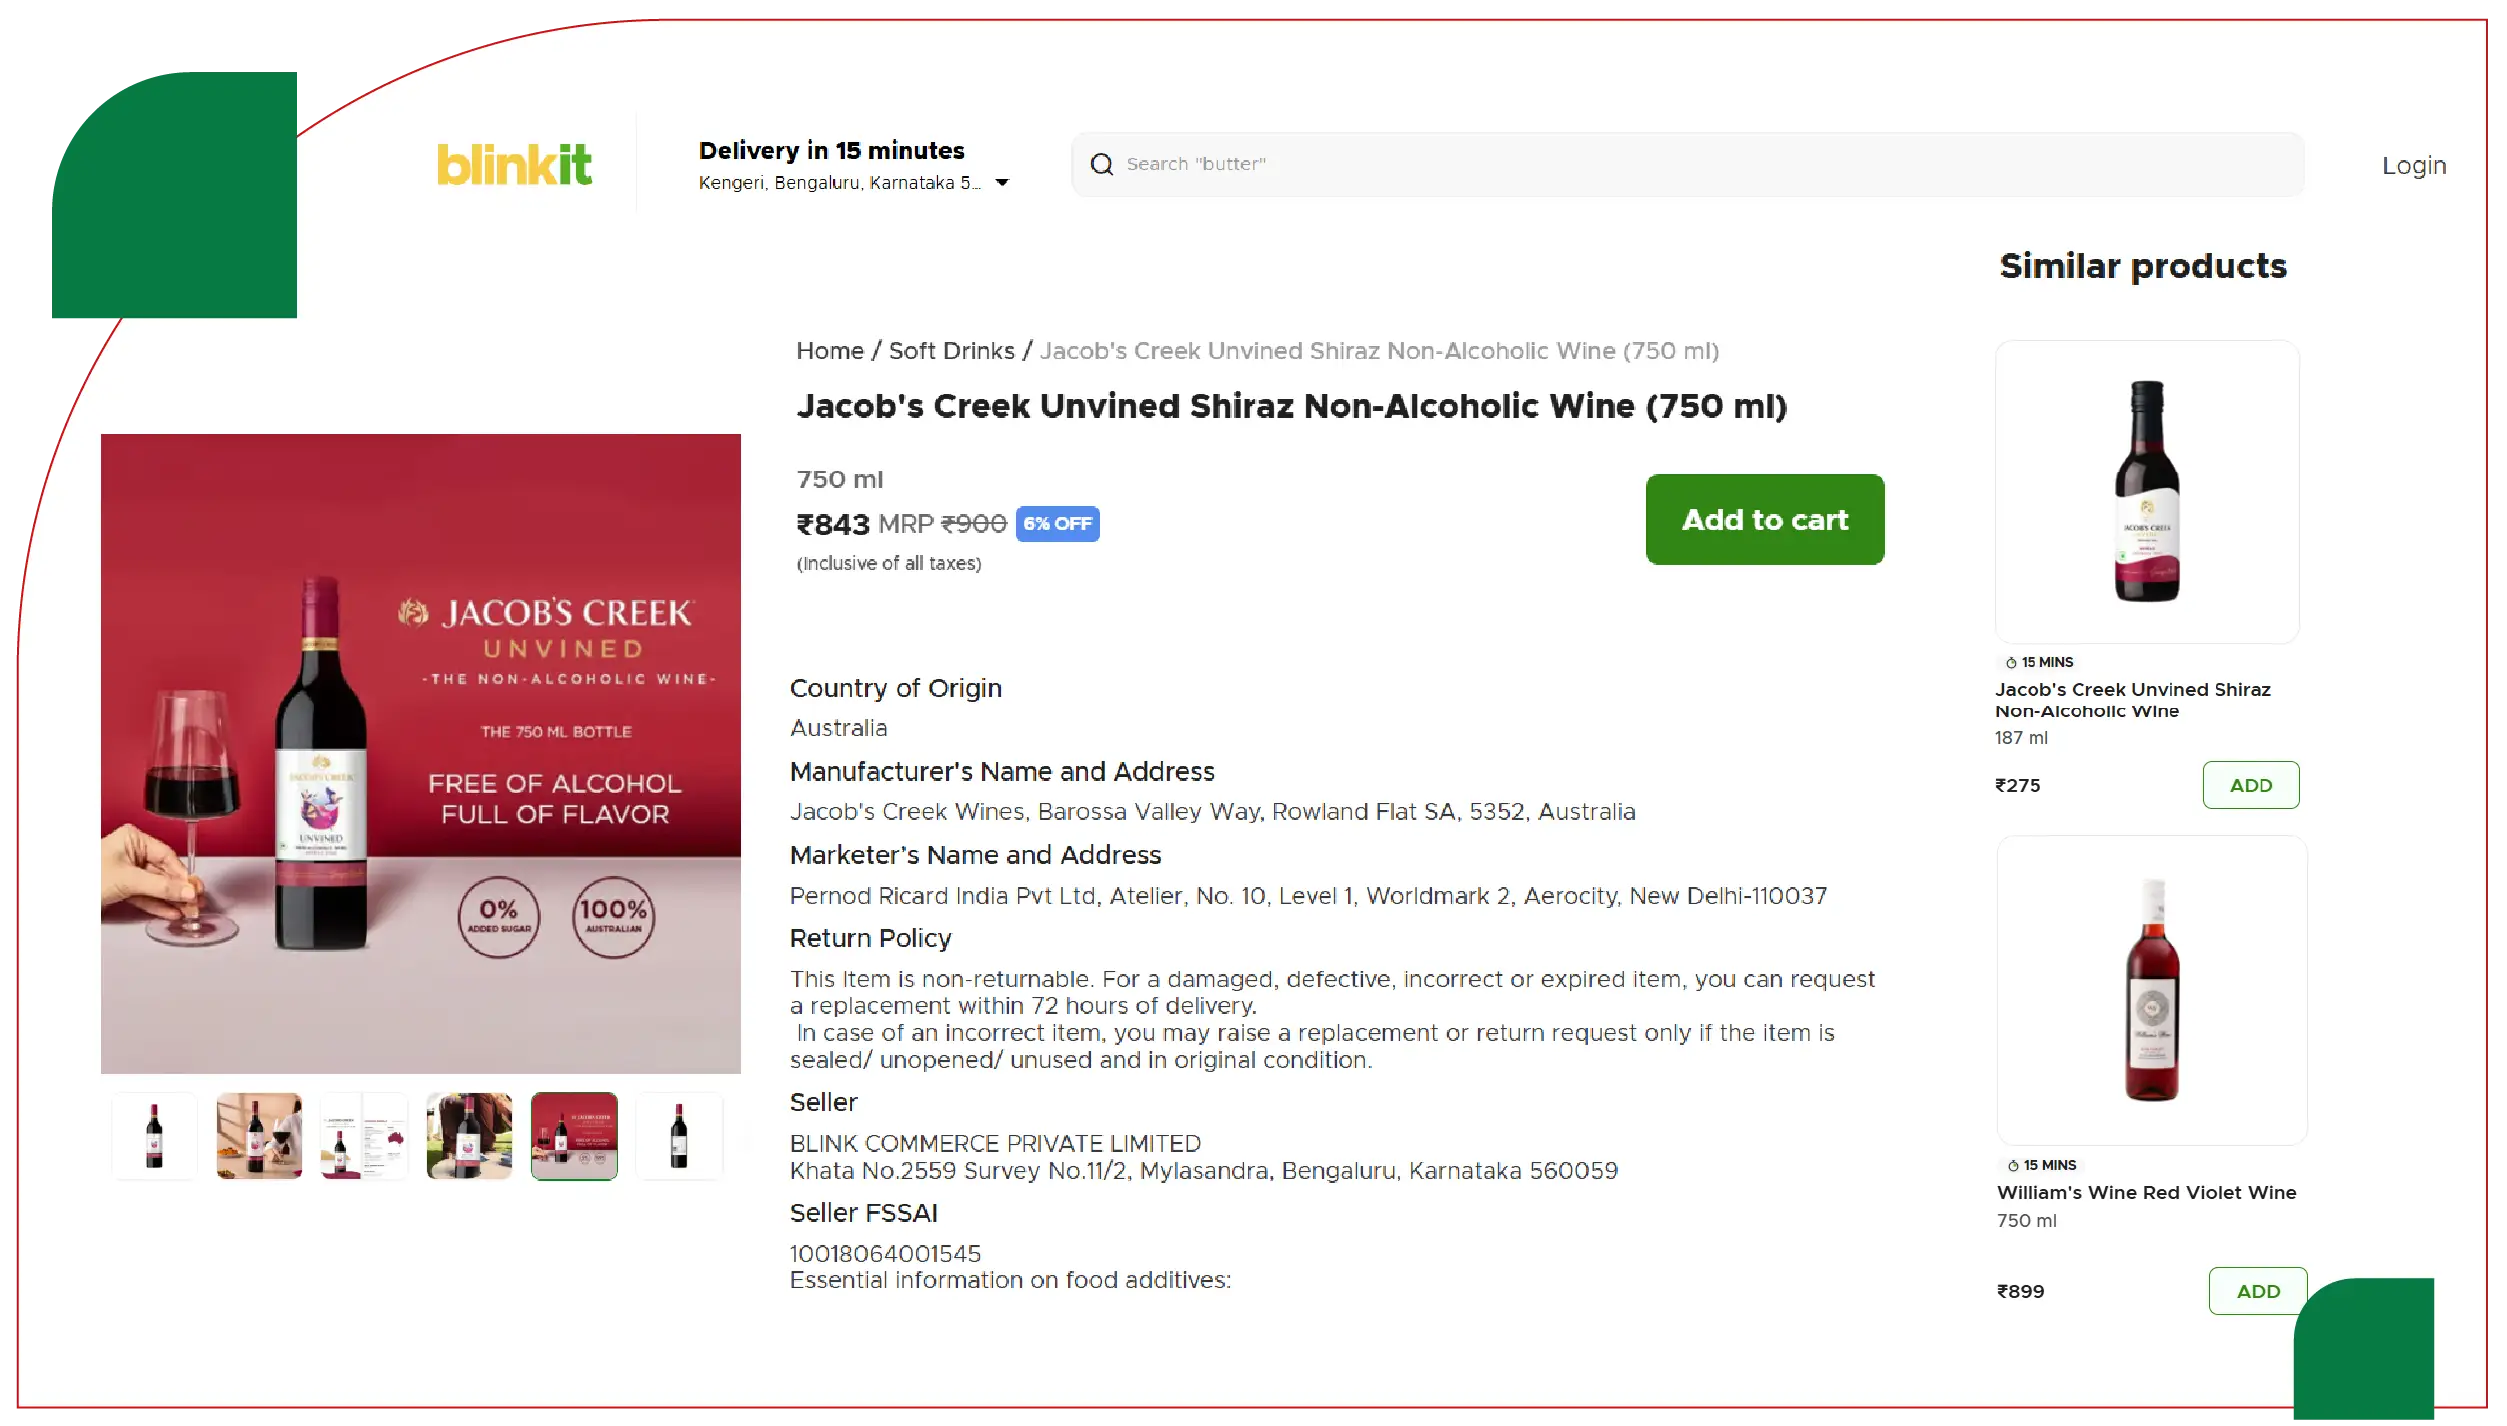Select last dark bottle thumbnail
Screen dimensions: 2507x1426
coord(679,1136)
